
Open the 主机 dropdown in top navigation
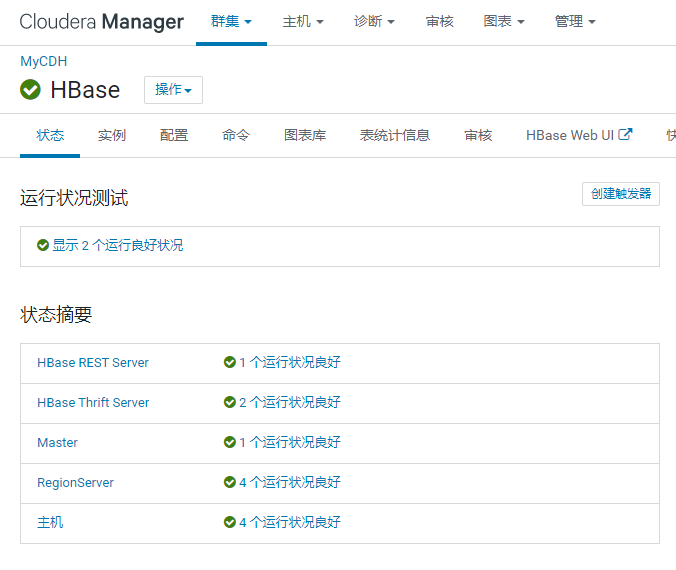point(303,21)
